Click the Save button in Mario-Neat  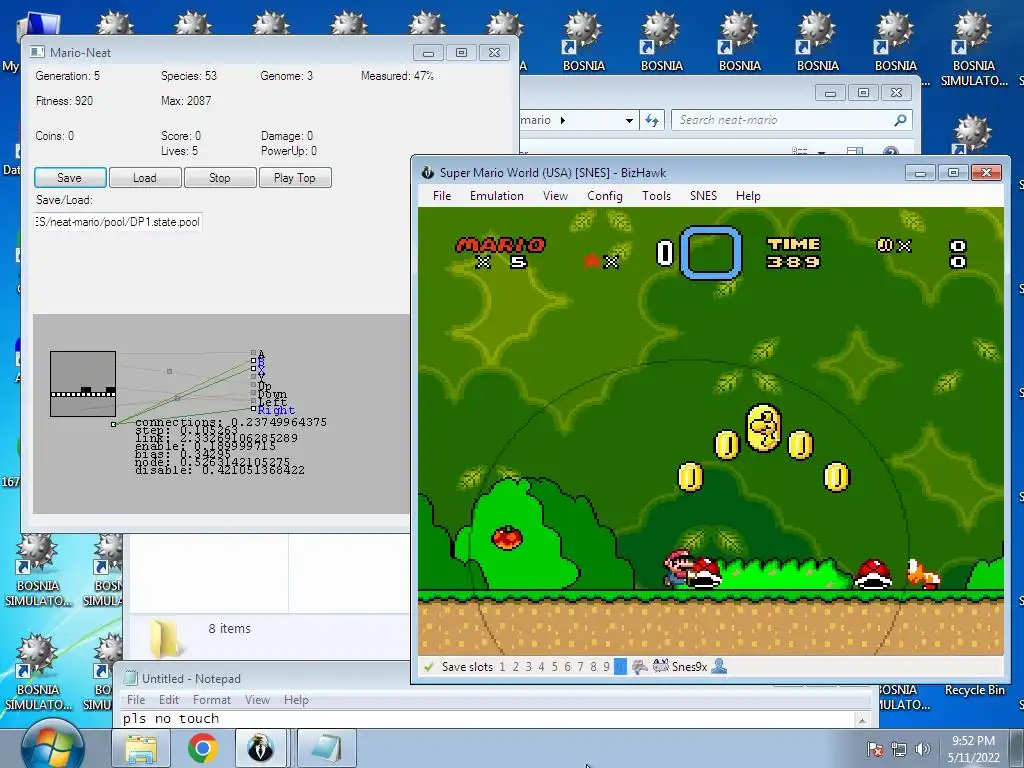(x=70, y=178)
